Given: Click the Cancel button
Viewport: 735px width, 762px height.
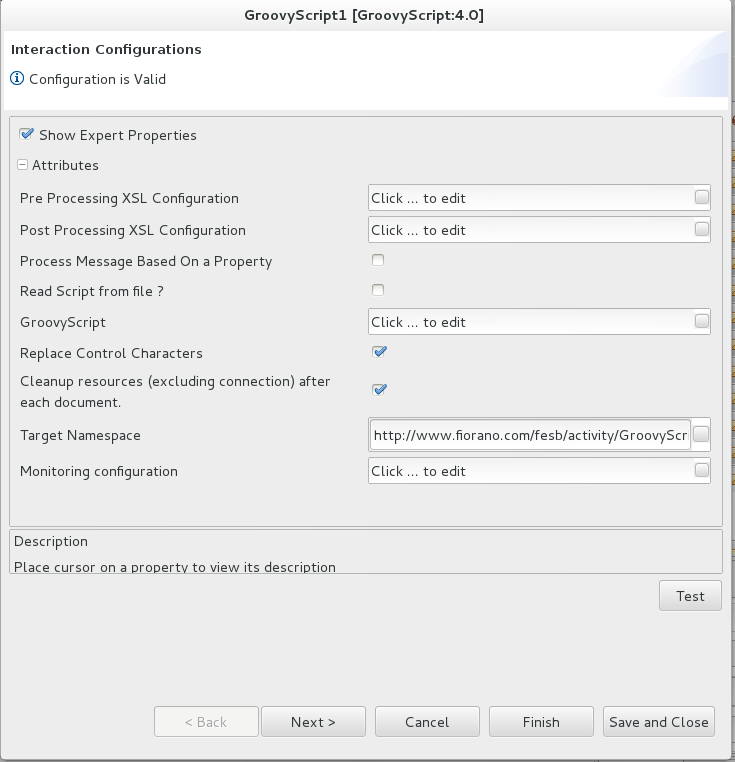Looking at the screenshot, I should 427,722.
